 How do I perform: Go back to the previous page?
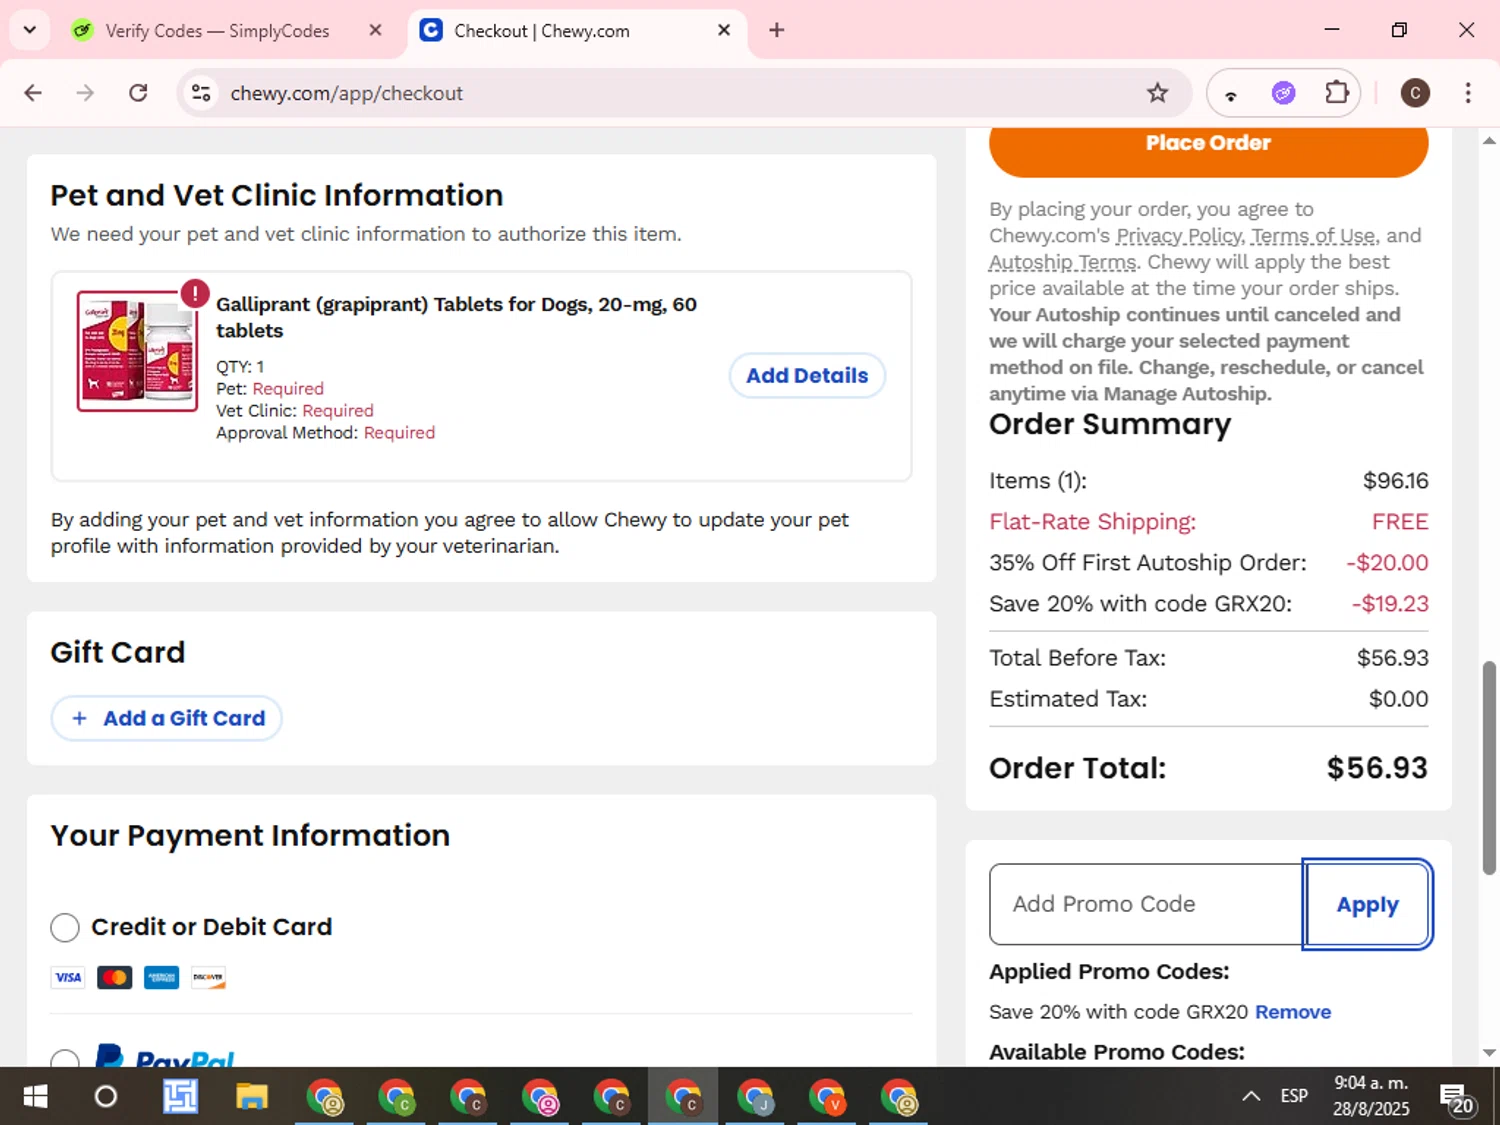click(x=33, y=93)
